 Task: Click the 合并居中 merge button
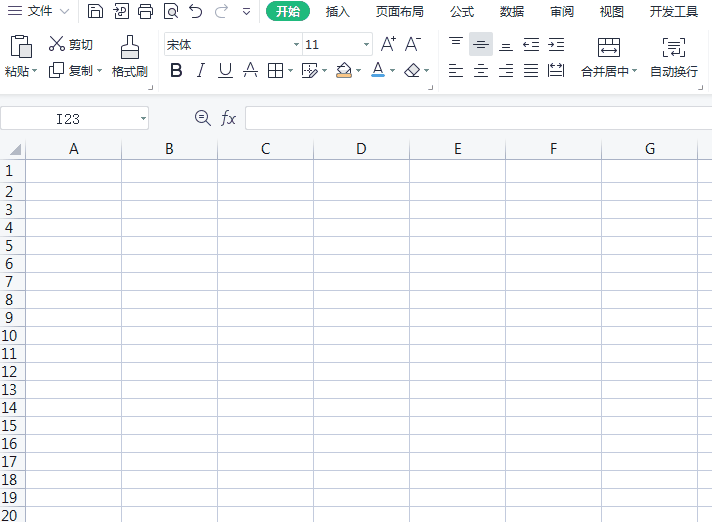pyautogui.click(x=608, y=57)
